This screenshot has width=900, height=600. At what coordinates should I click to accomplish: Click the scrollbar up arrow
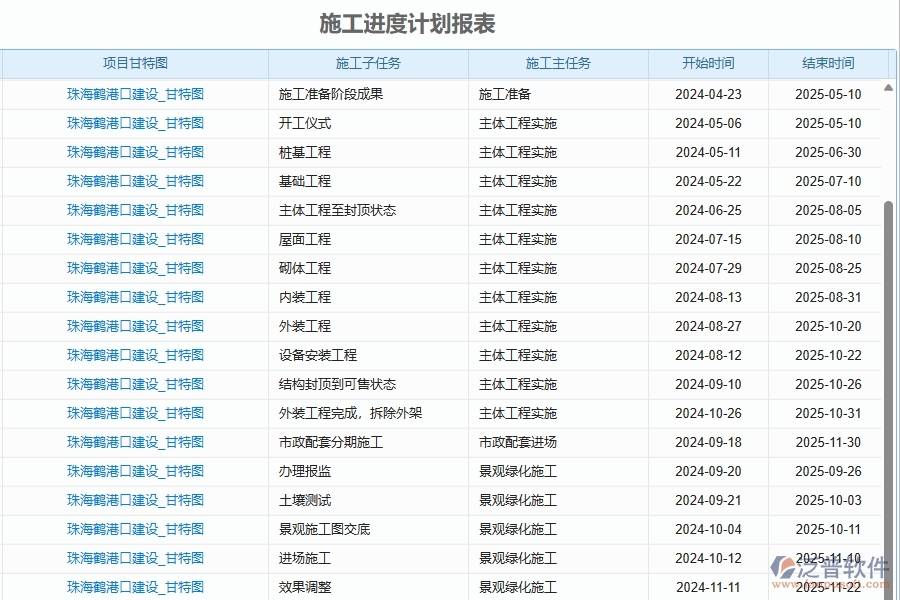click(886, 86)
